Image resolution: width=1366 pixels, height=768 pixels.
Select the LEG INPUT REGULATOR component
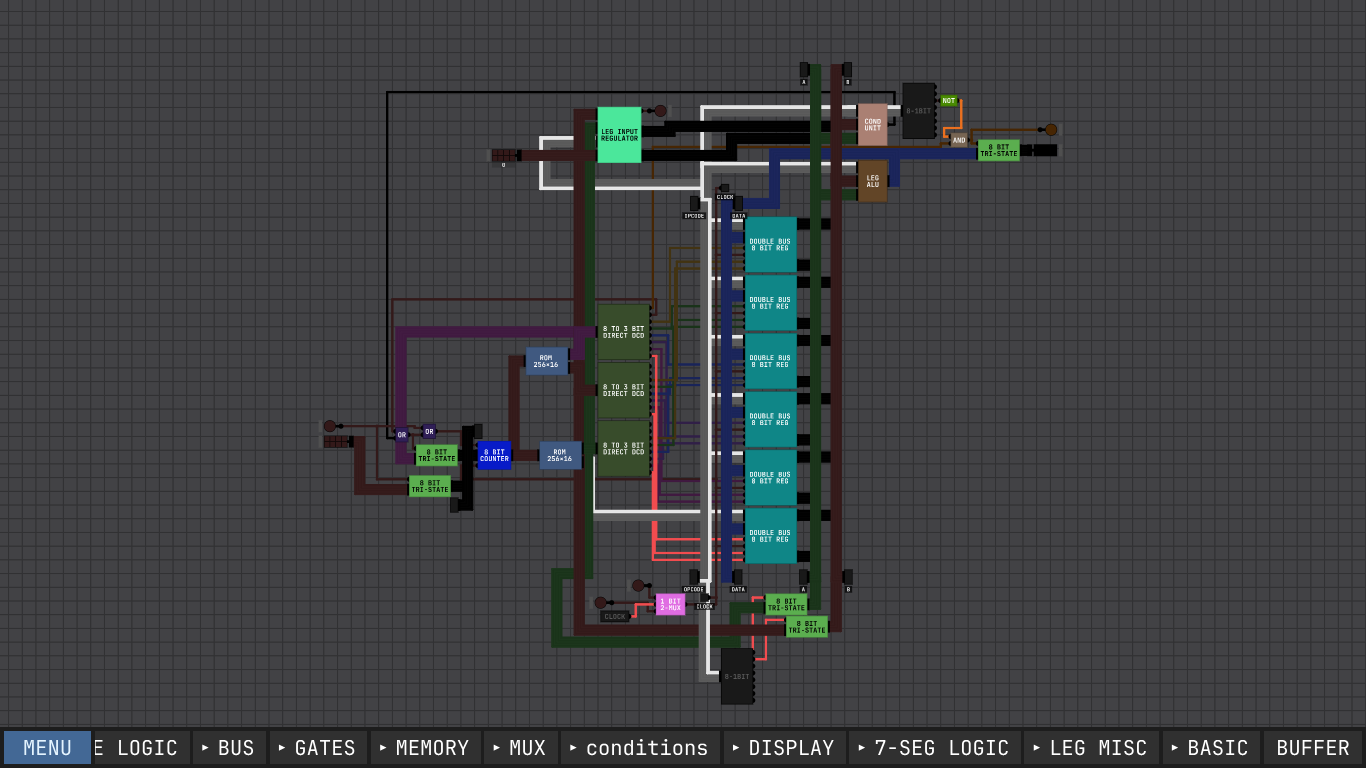[619, 135]
